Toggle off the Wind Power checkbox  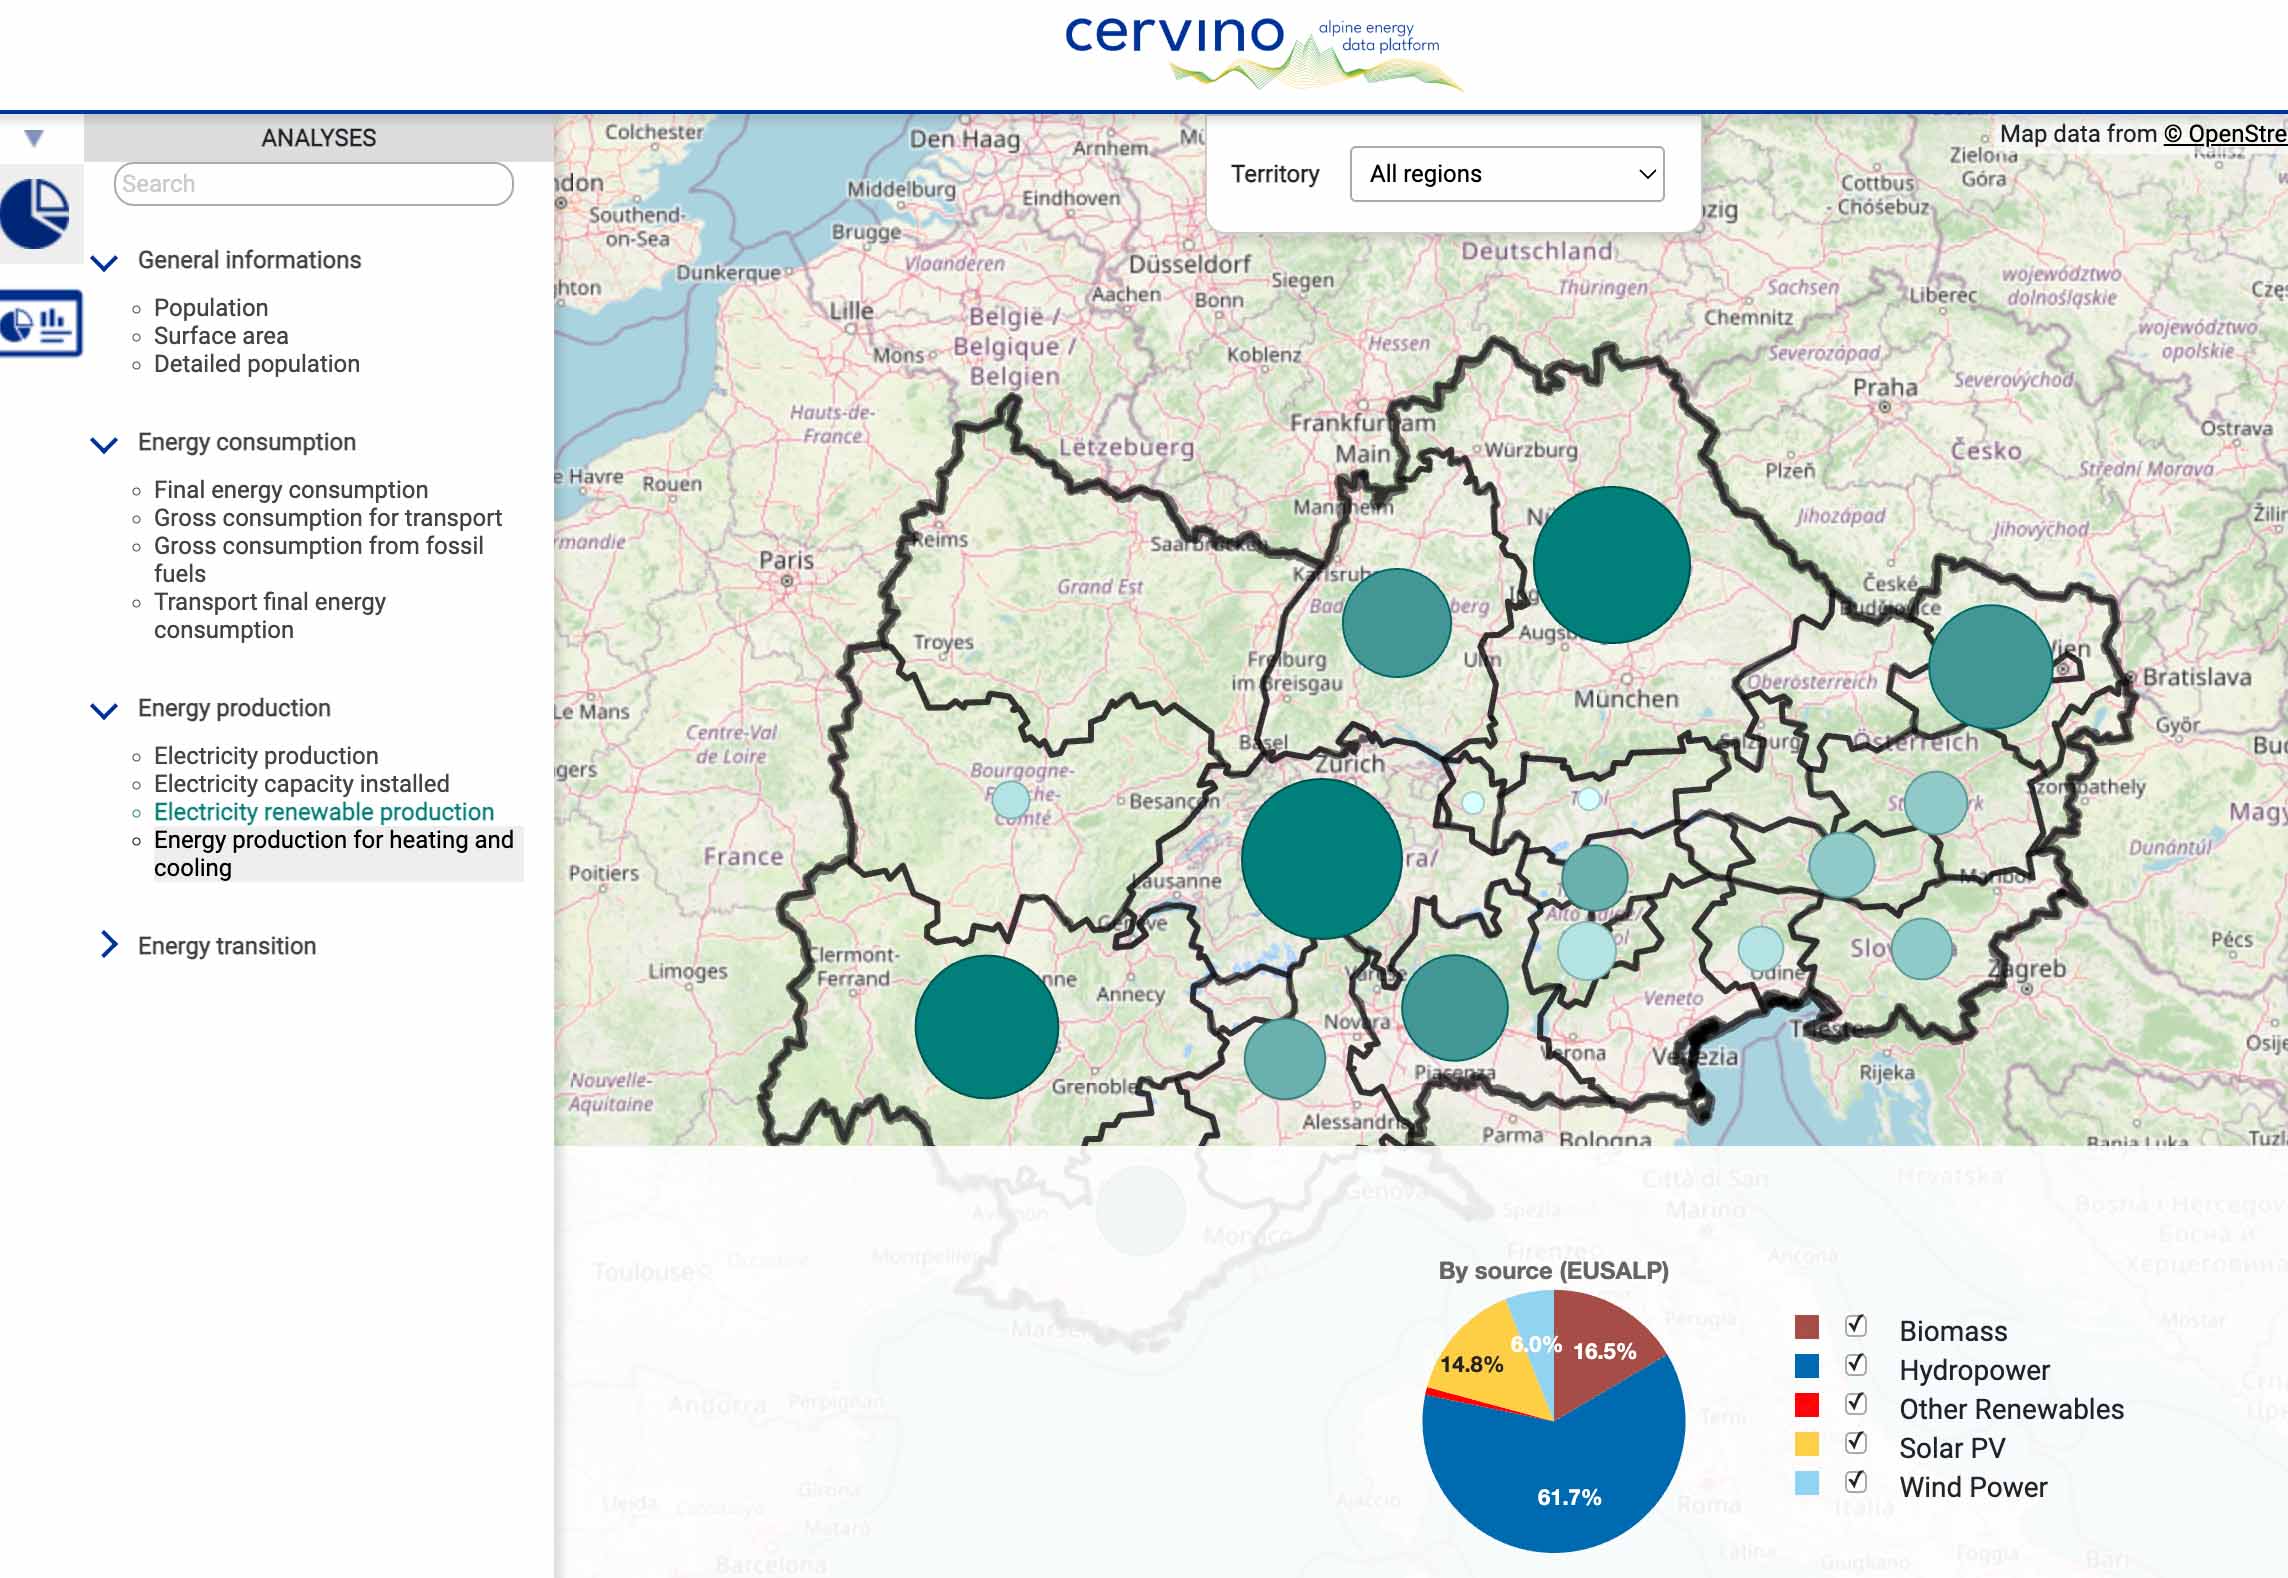click(x=1855, y=1482)
